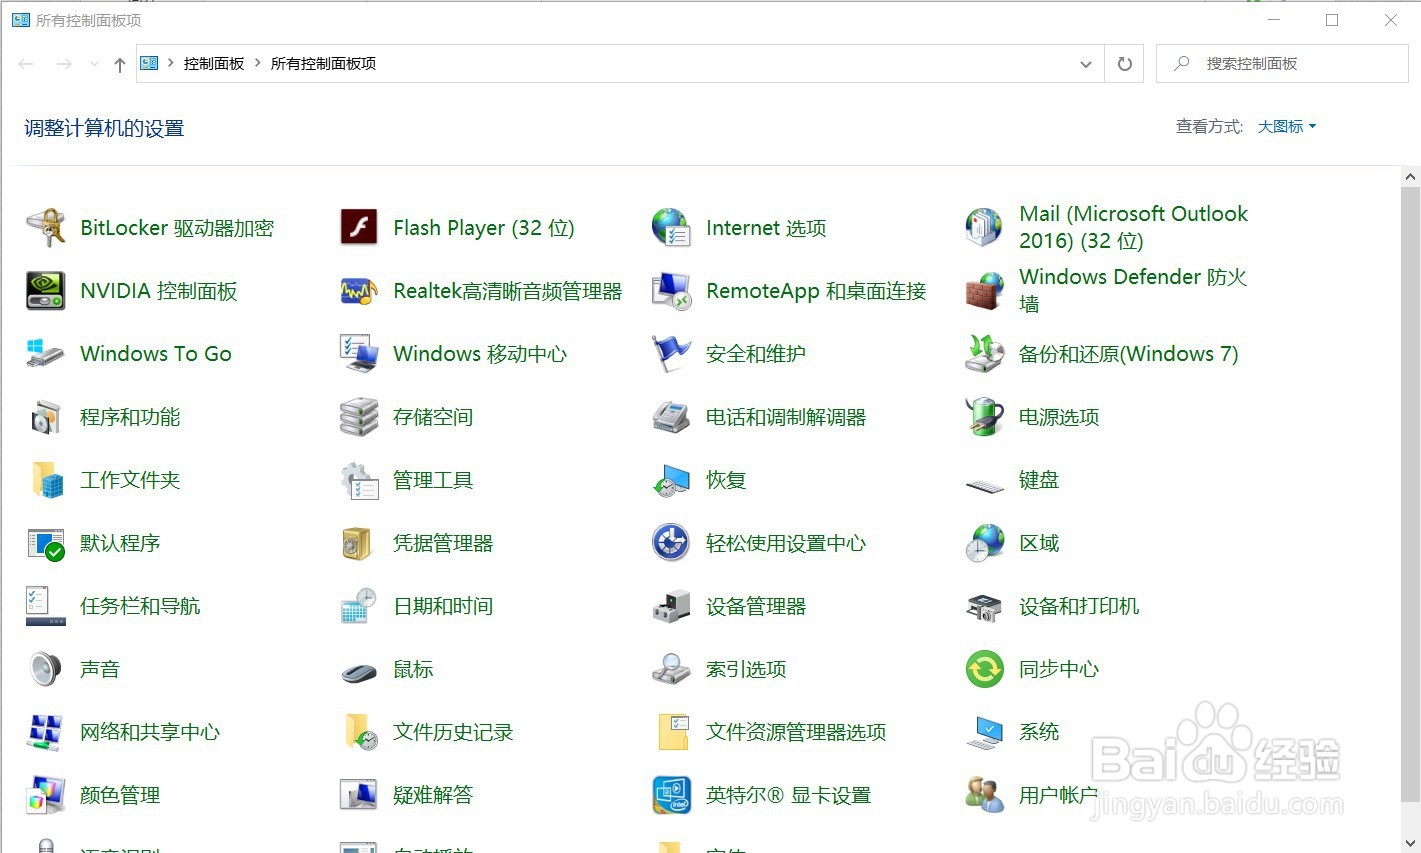Click the scrollbar up arrow

[1410, 177]
